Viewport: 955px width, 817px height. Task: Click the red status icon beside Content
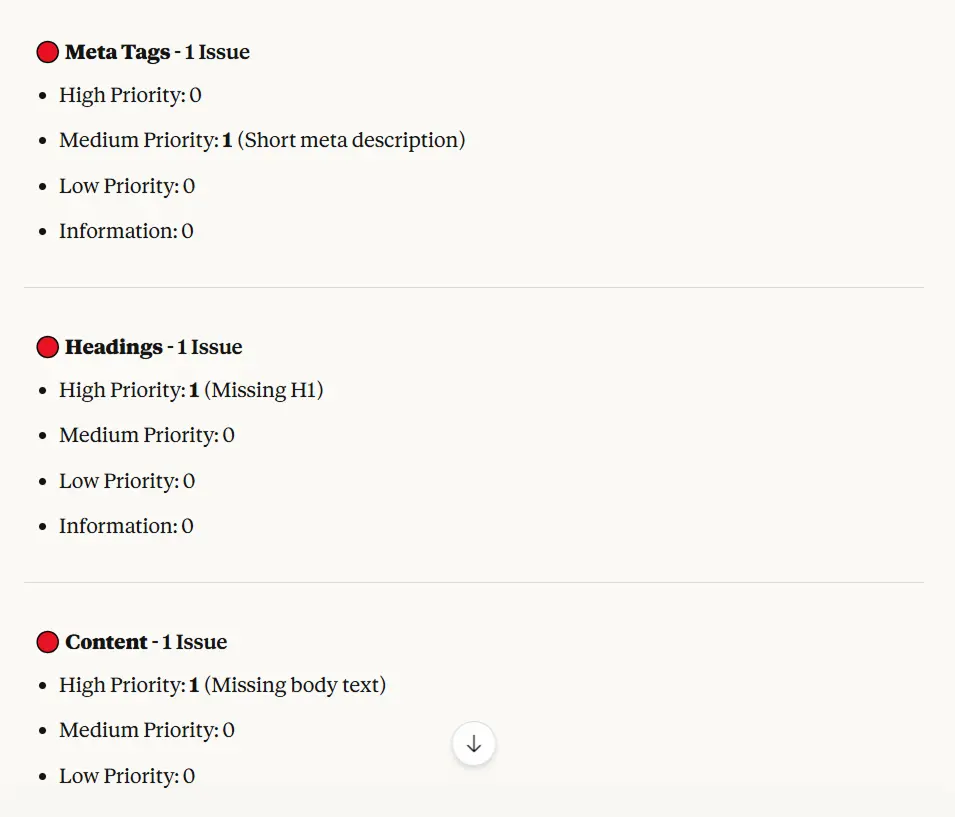click(x=47, y=641)
